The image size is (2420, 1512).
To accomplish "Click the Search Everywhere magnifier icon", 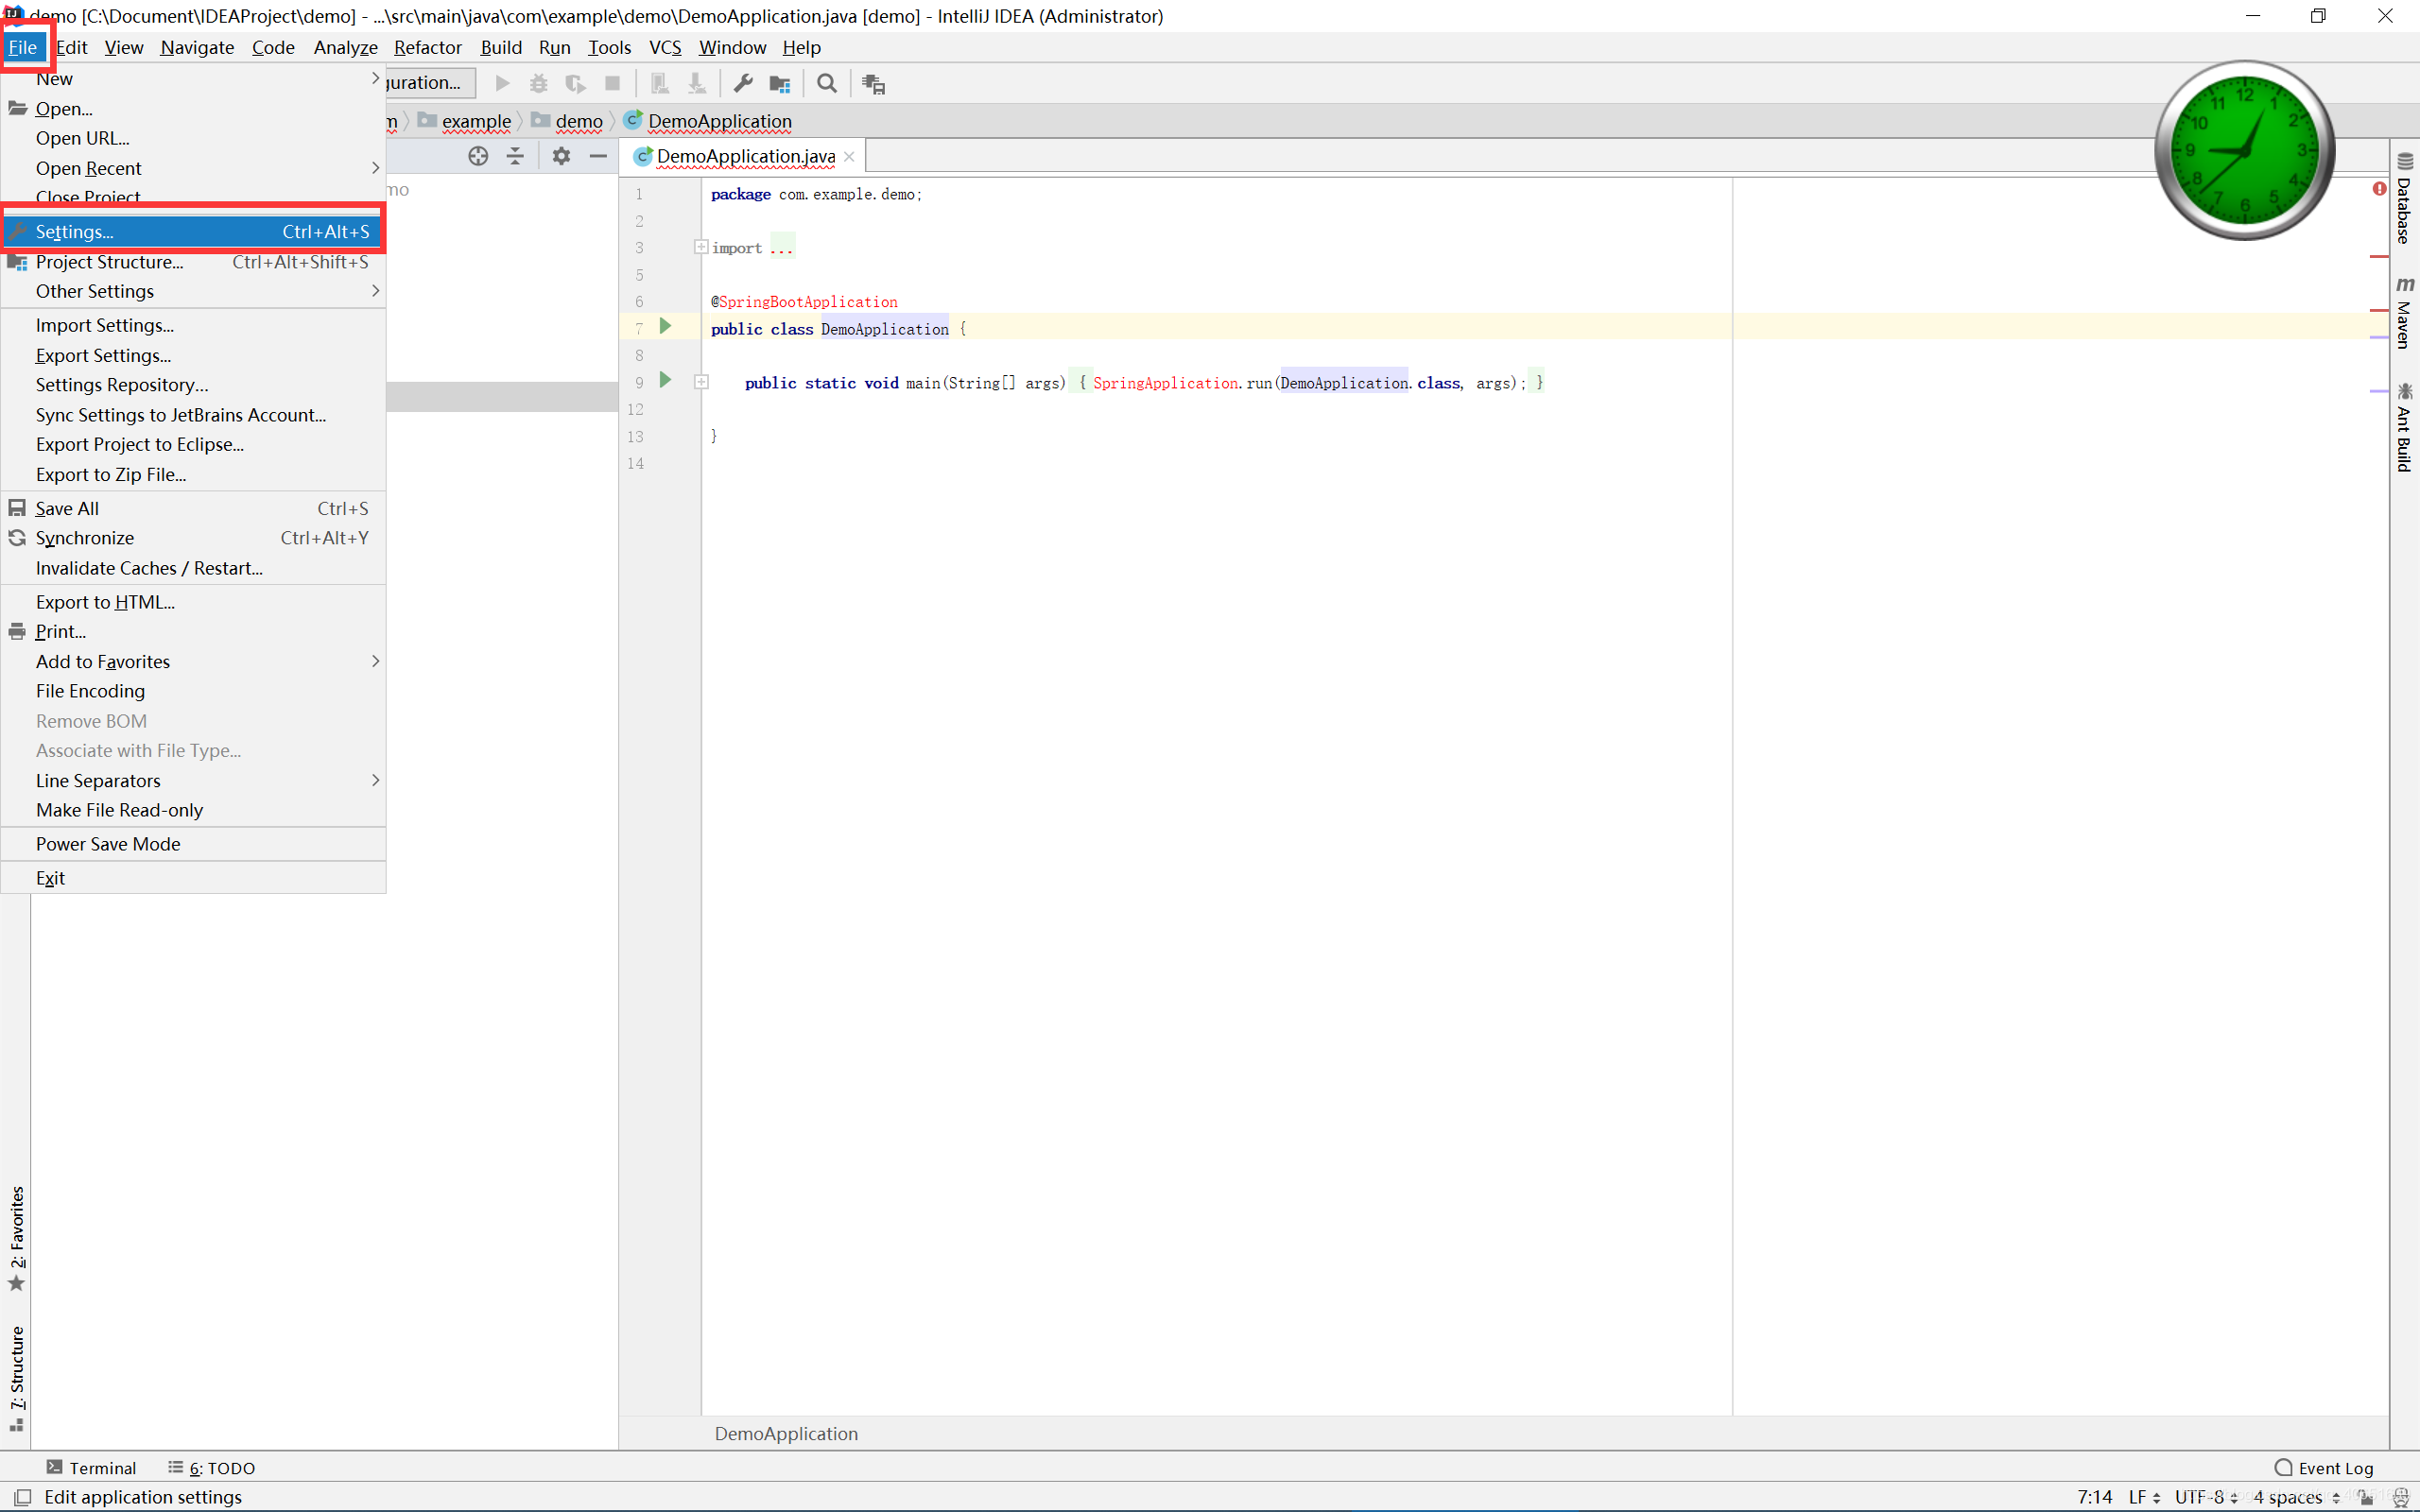I will (827, 84).
